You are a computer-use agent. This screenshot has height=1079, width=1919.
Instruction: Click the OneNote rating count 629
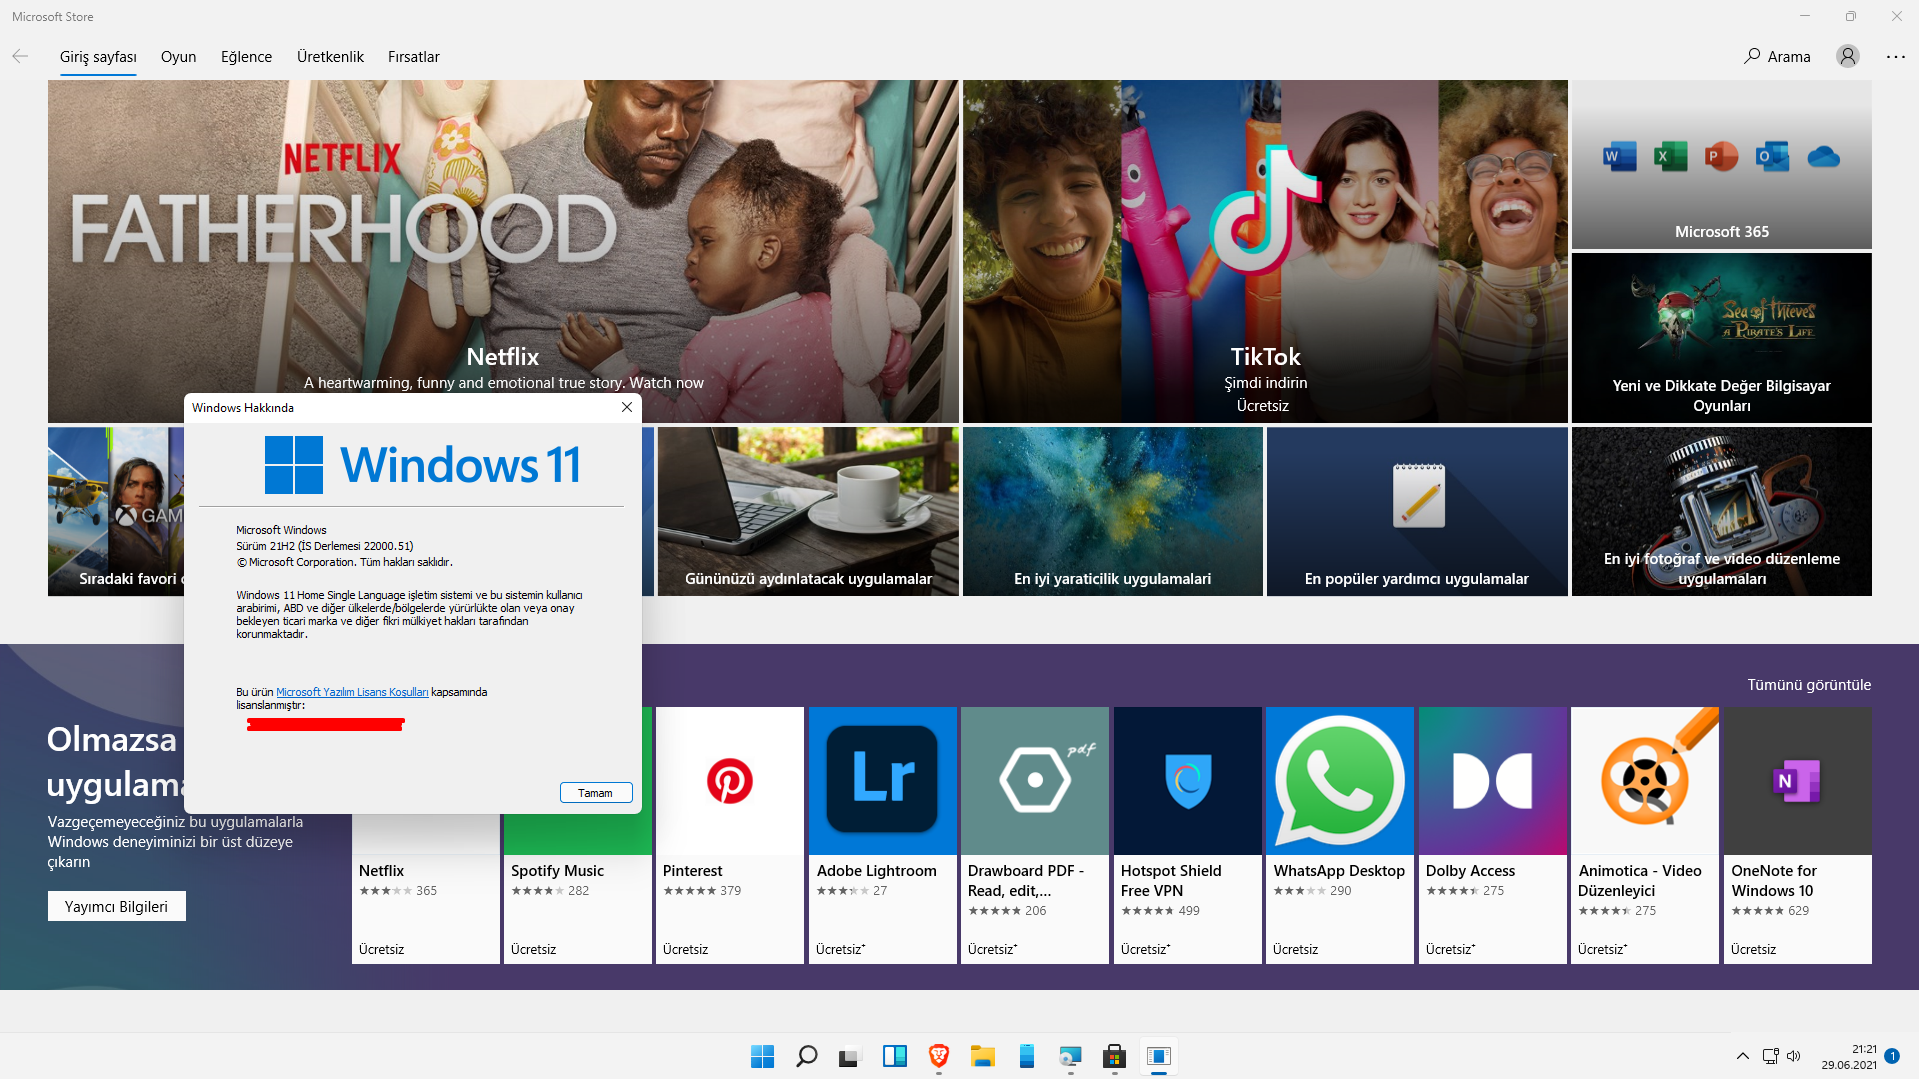point(1798,911)
